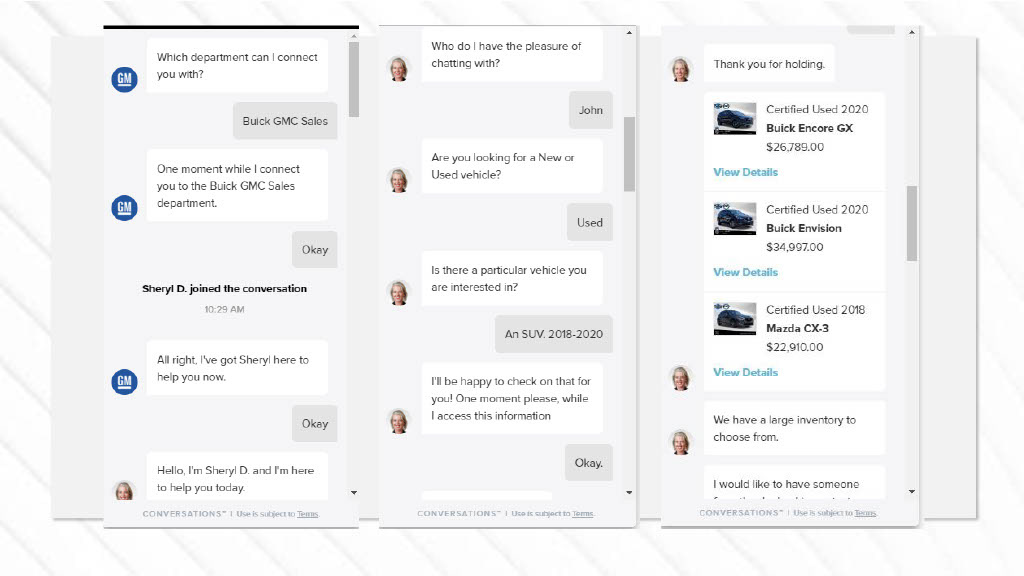Image resolution: width=1024 pixels, height=576 pixels.
Task: Click 'Okay' reply above 'Sheryl D. joined' notice
Action: [x=315, y=249]
